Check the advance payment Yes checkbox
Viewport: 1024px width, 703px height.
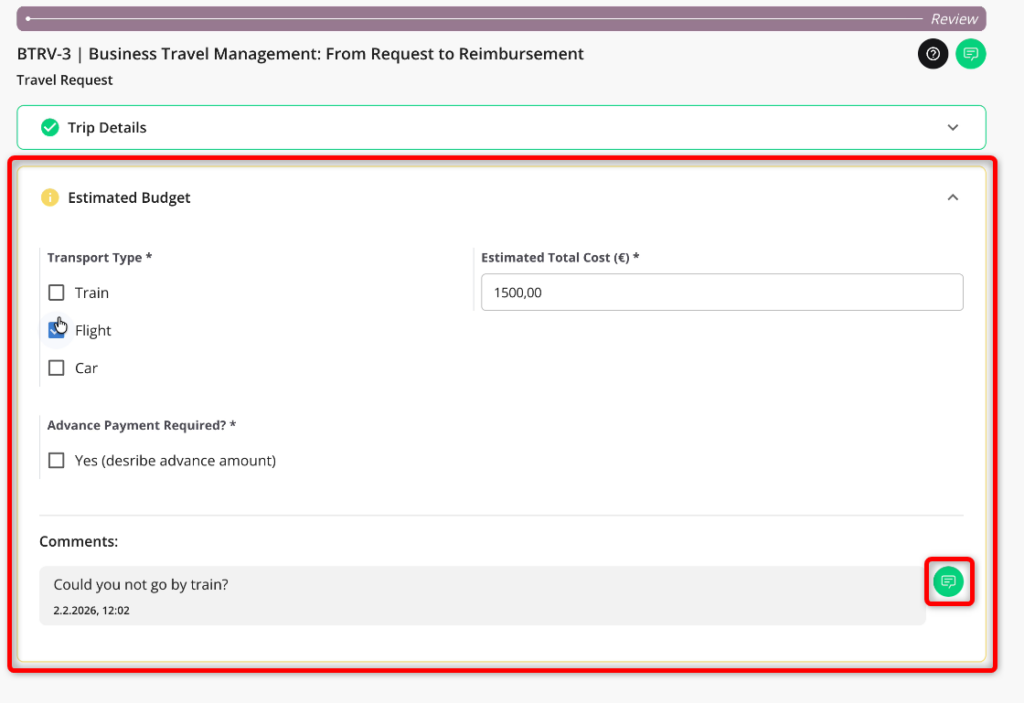57,461
